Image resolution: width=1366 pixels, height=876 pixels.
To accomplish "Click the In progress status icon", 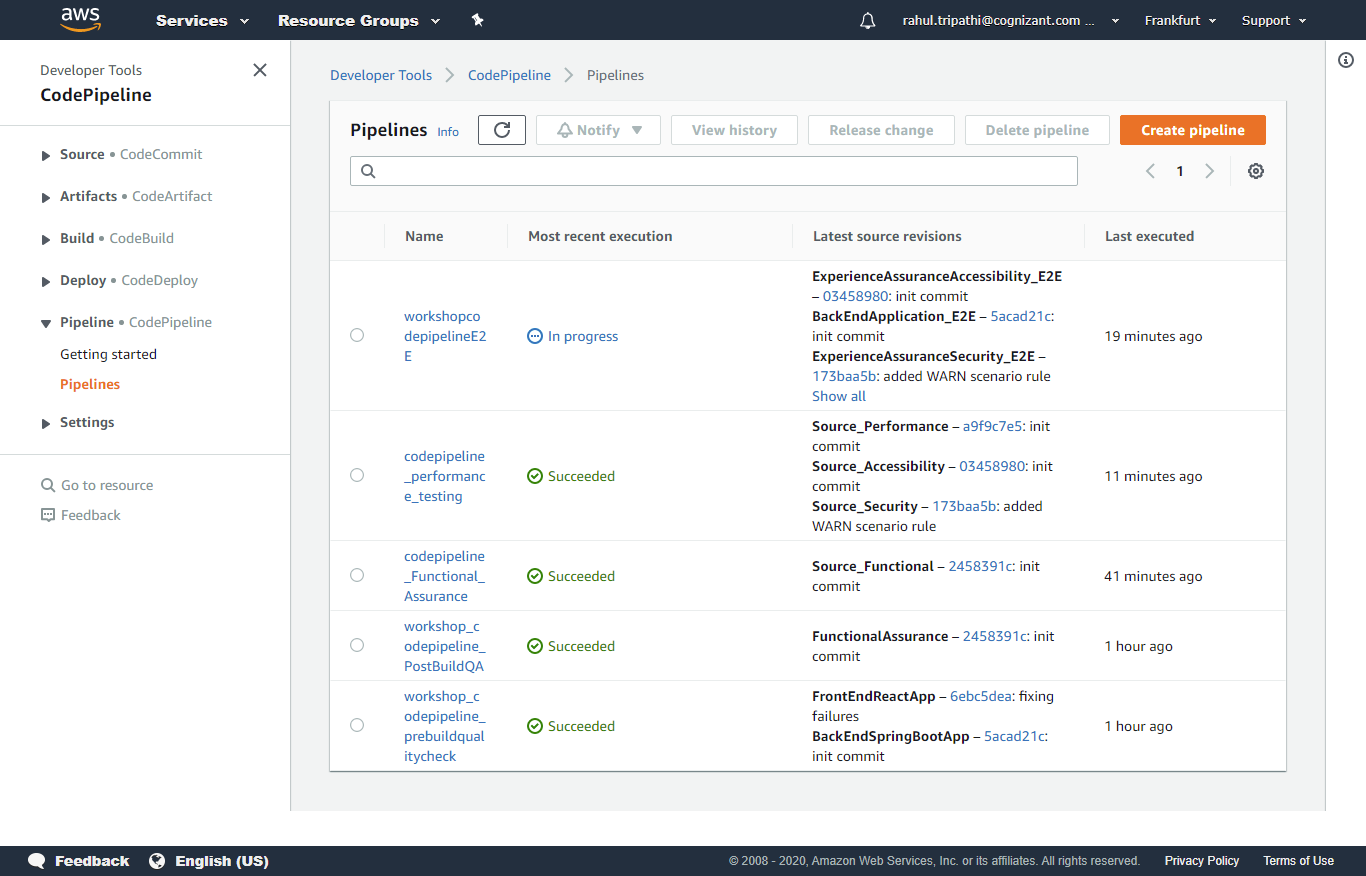I will pyautogui.click(x=535, y=336).
